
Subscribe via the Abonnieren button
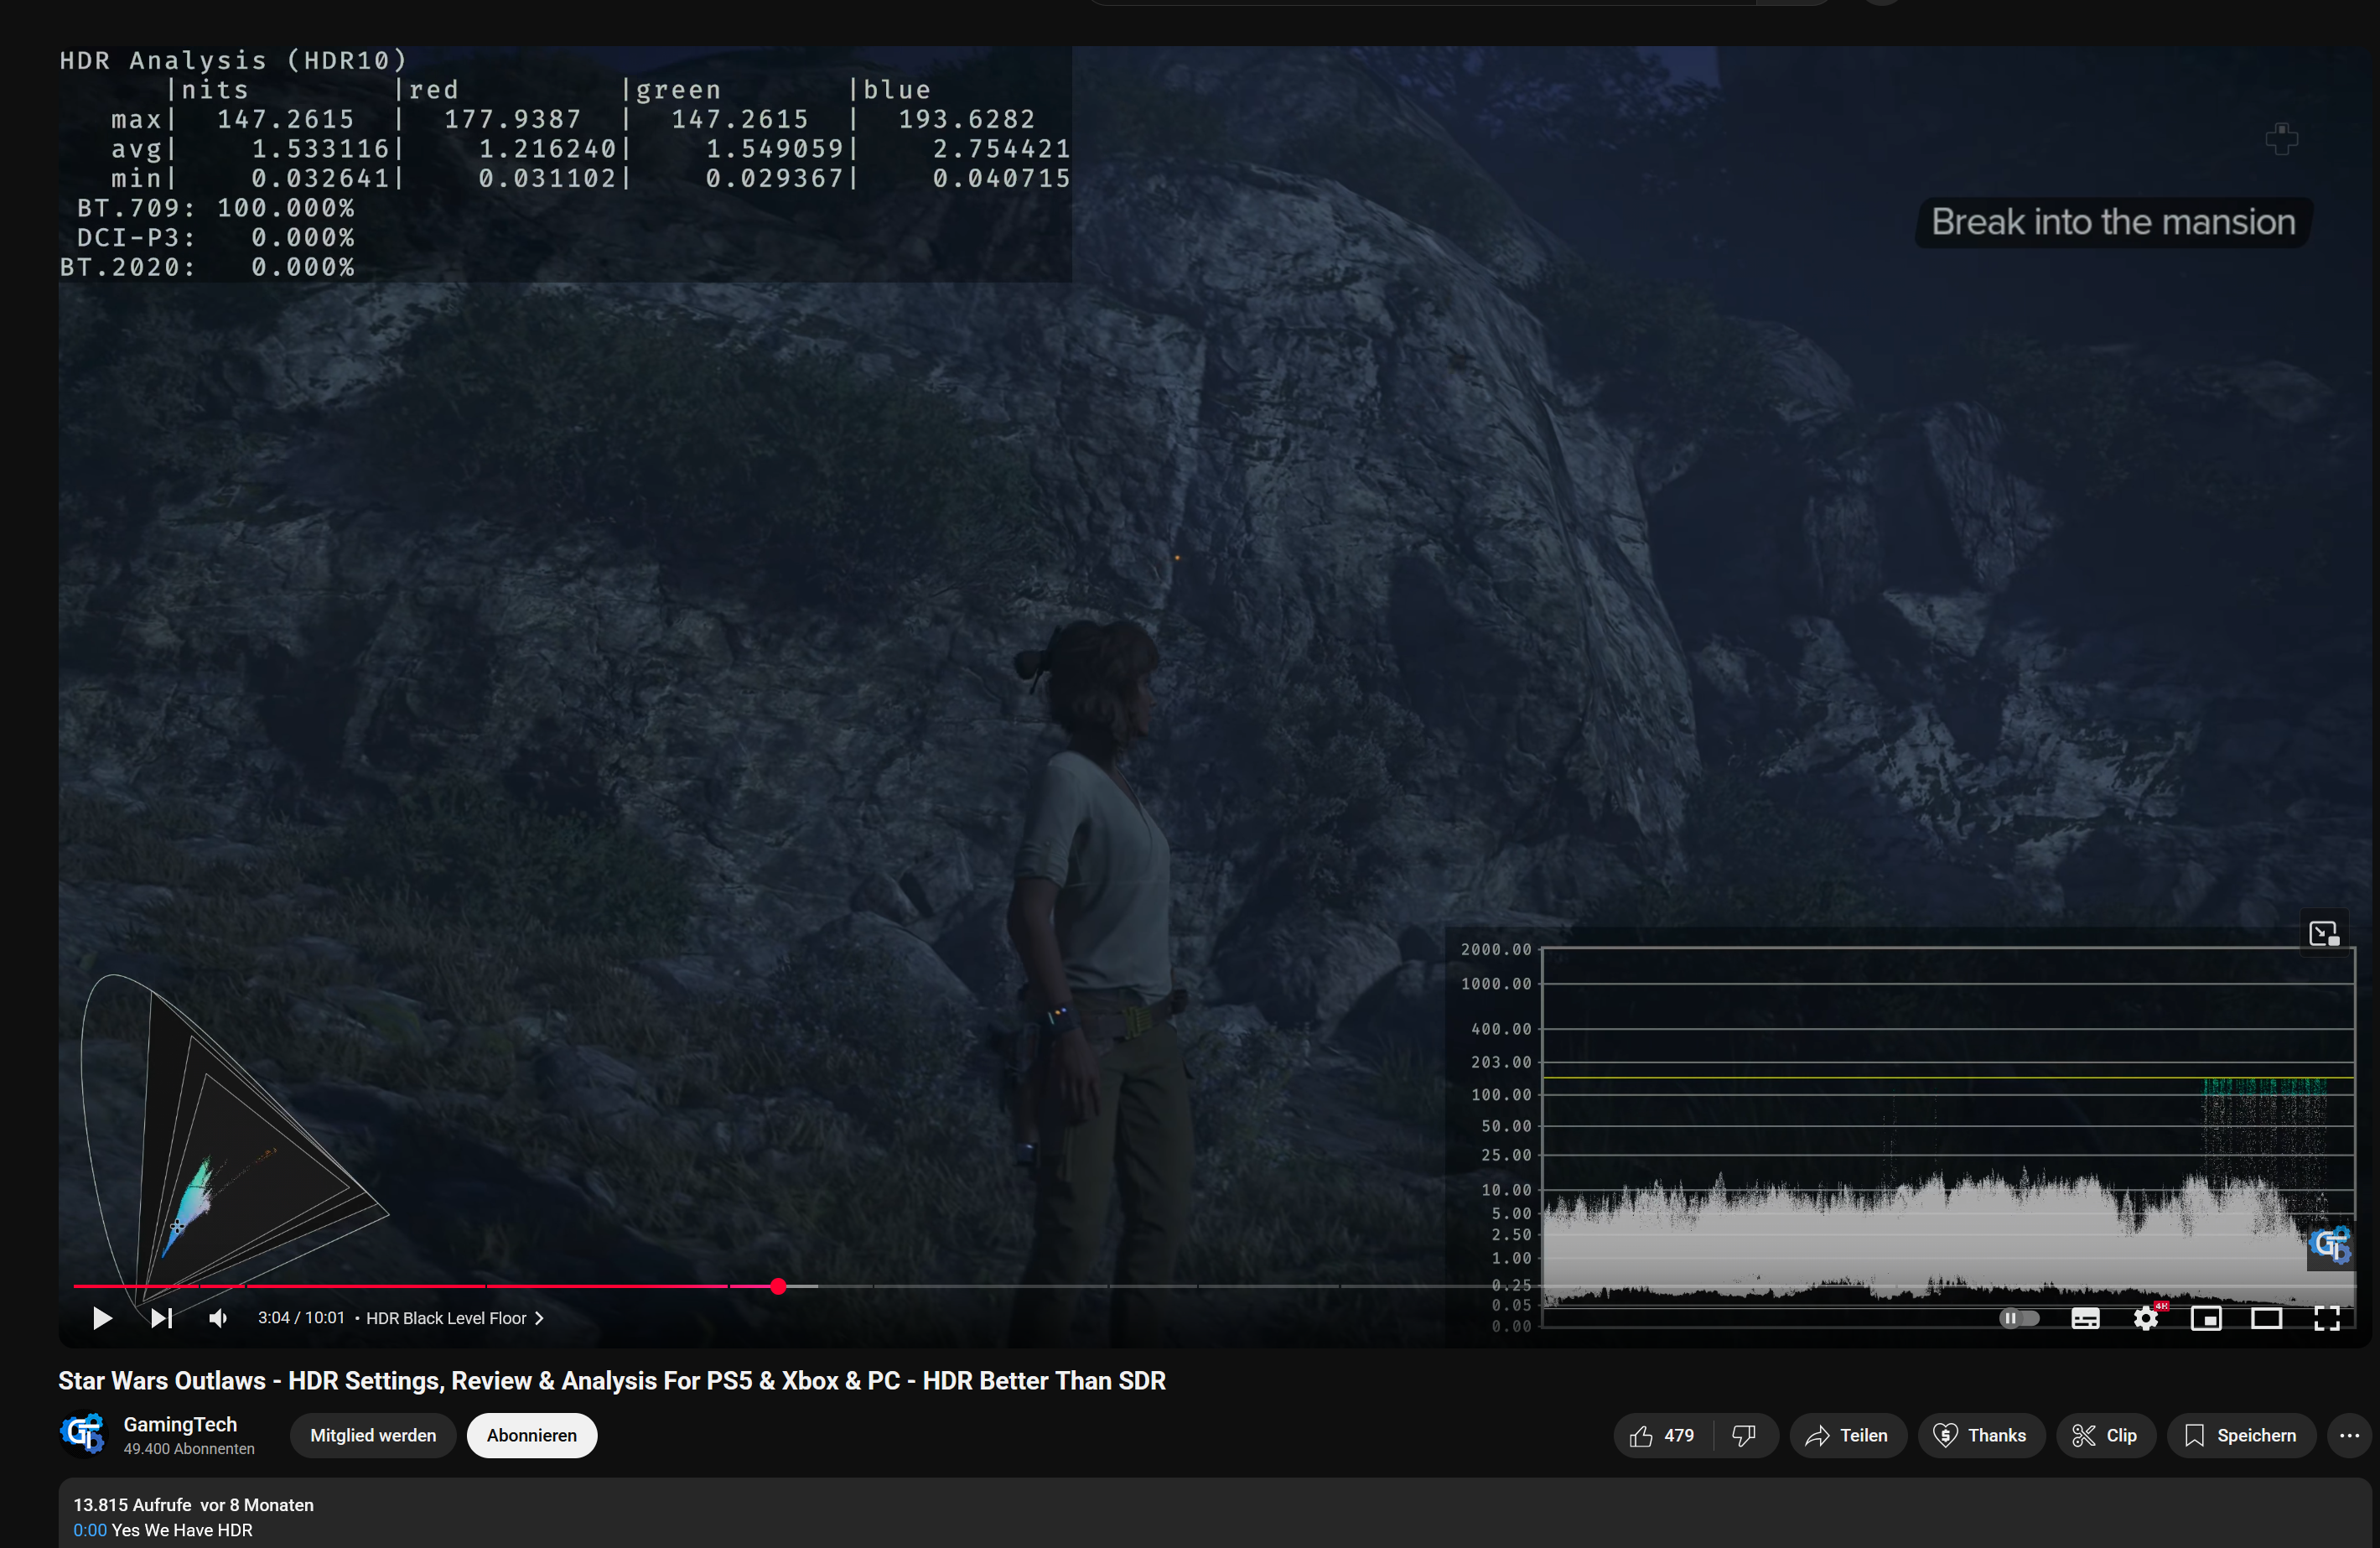[531, 1435]
